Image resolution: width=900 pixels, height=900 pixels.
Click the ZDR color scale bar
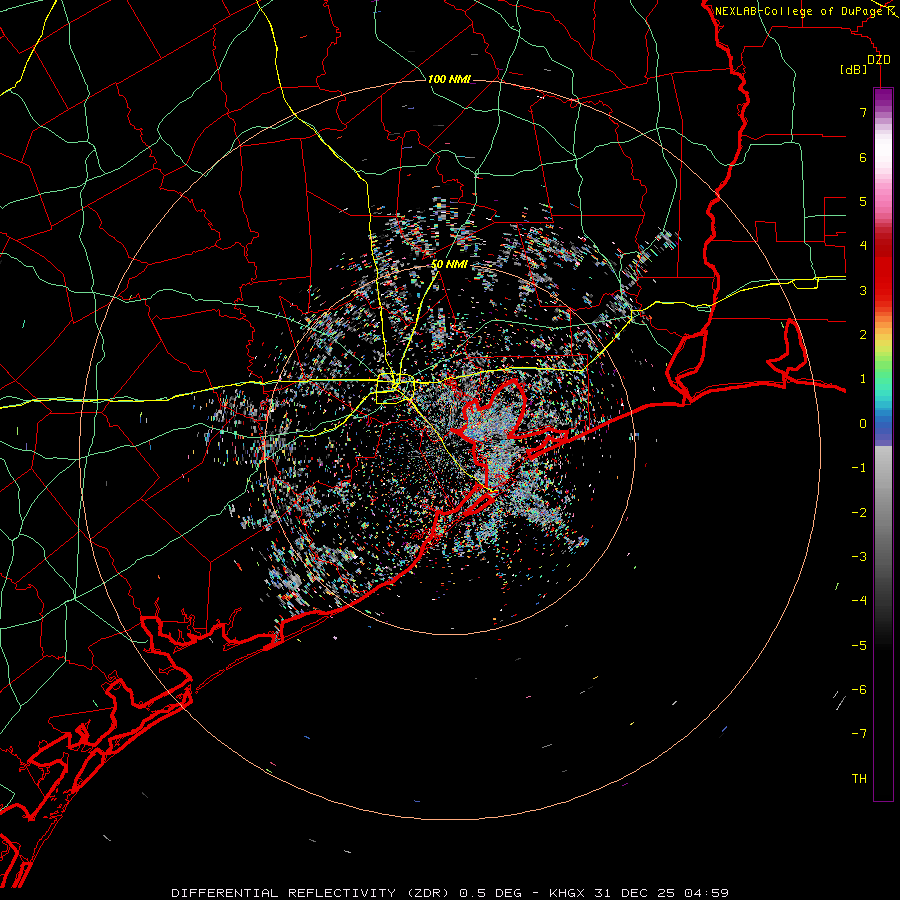(x=883, y=444)
